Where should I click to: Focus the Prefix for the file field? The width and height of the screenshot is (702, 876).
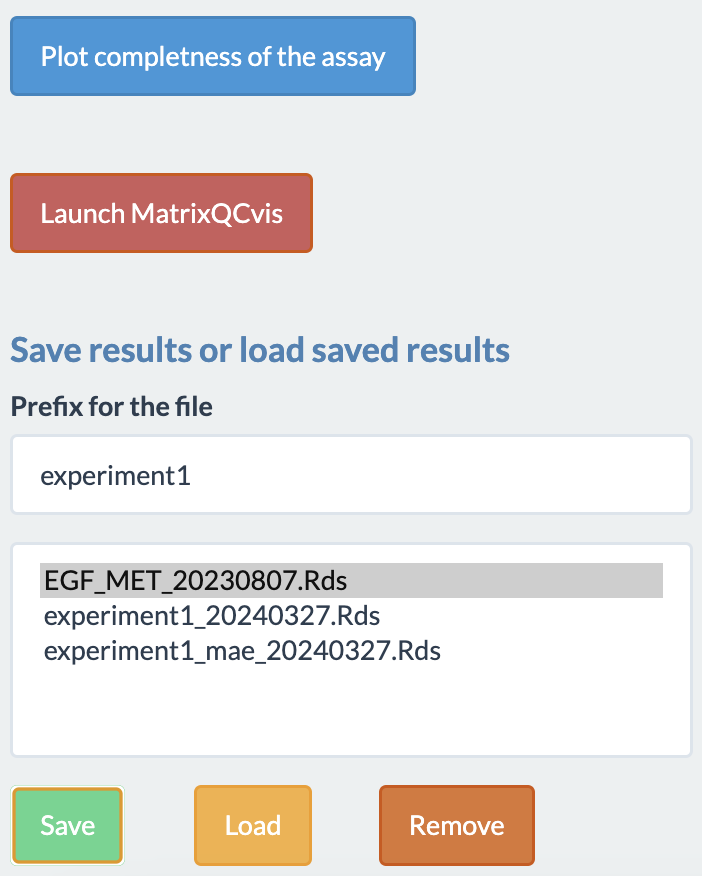[x=351, y=475]
